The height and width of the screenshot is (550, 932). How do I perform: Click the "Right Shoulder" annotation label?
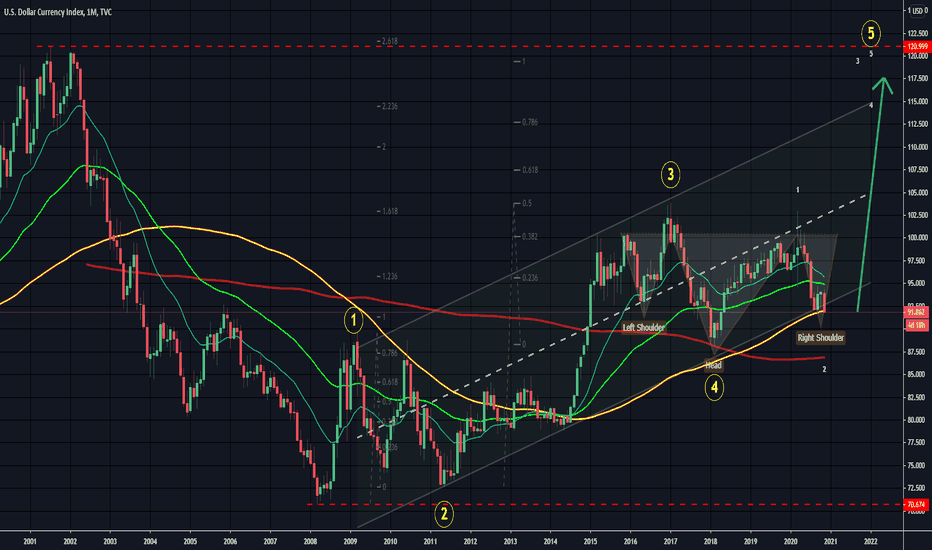click(820, 338)
